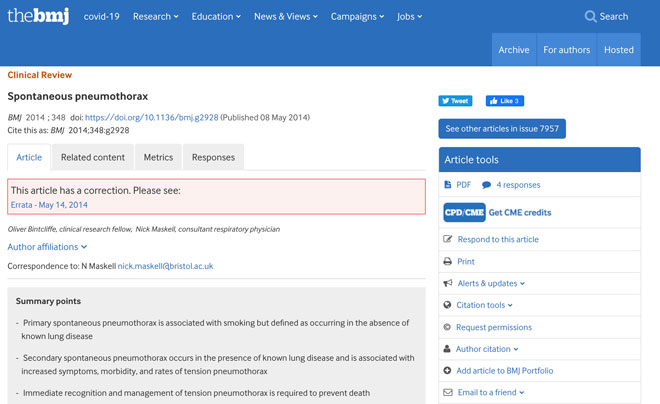
Task: Click the responses speech bubble icon
Action: tap(486, 185)
